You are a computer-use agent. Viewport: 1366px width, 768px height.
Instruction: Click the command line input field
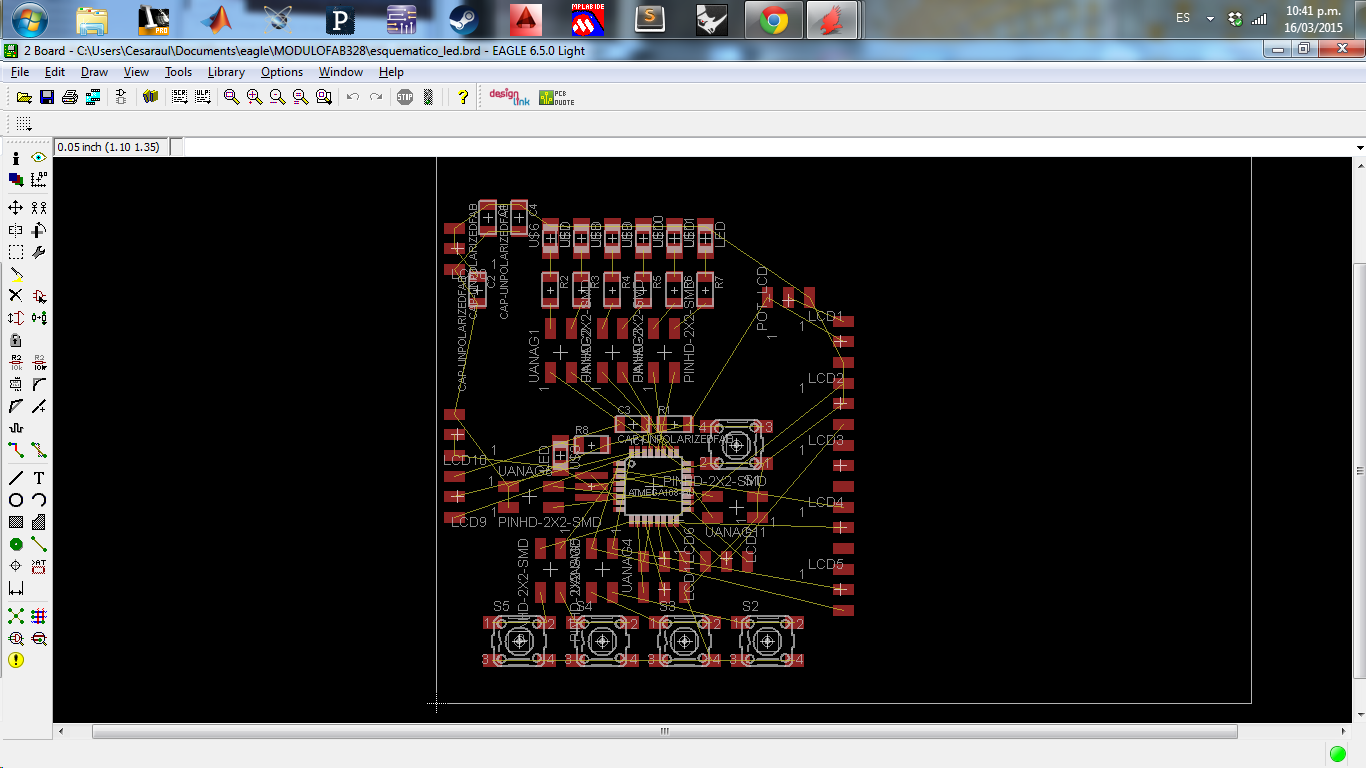coord(768,147)
